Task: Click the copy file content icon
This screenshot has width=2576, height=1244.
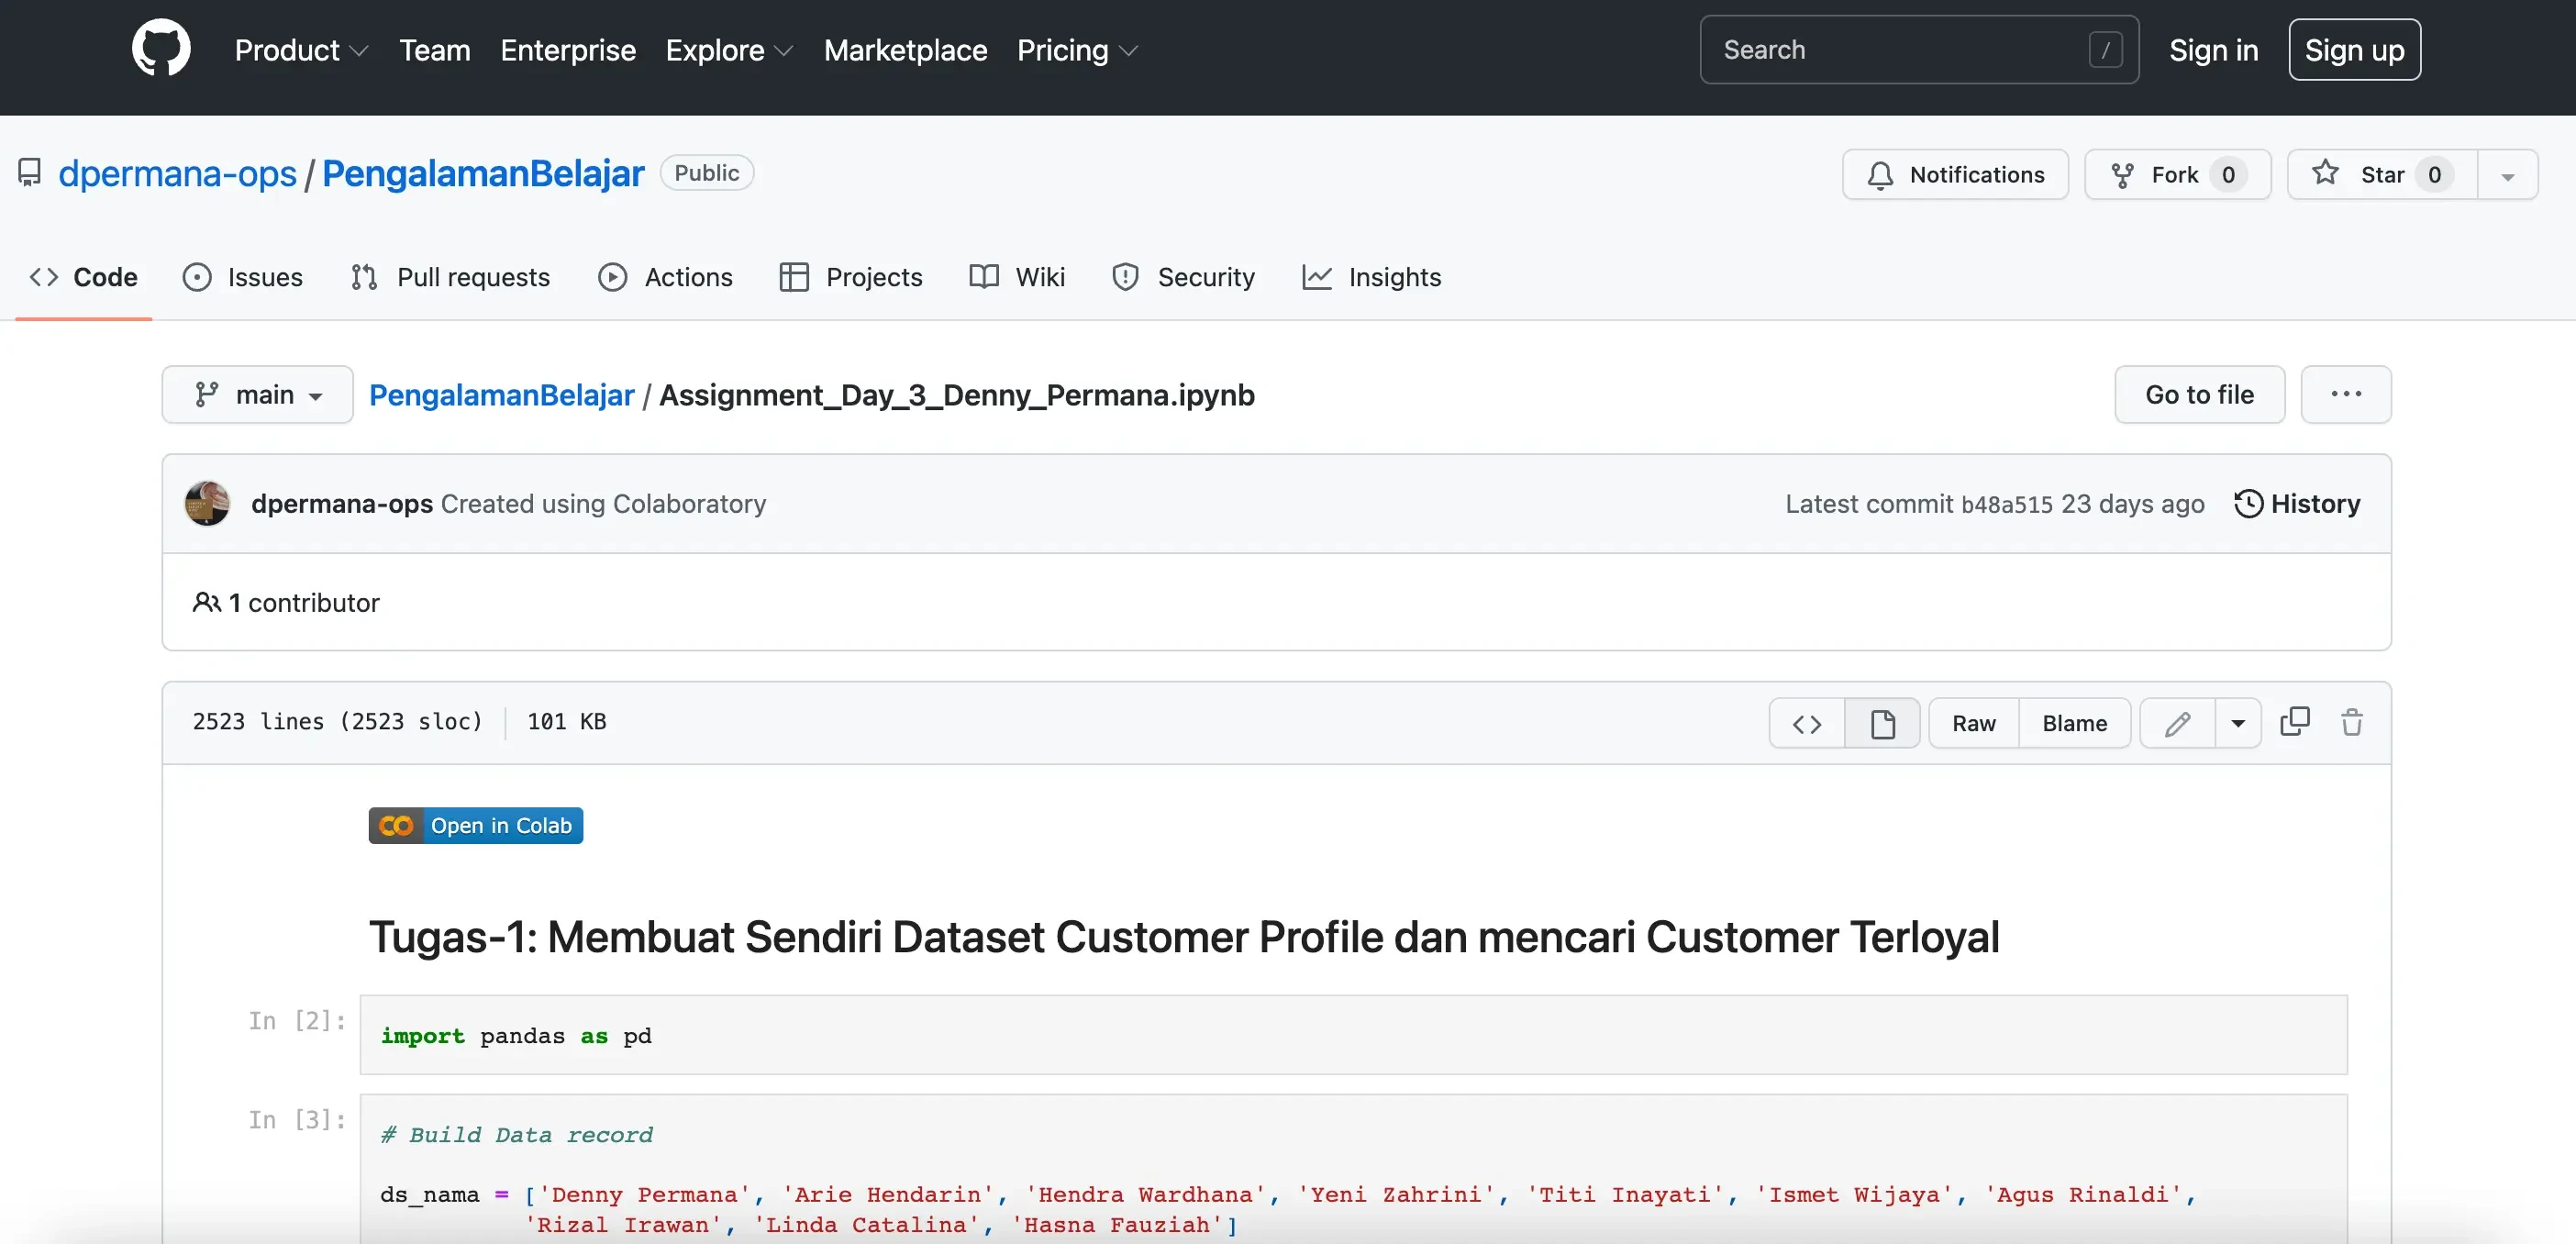Action: (x=2295, y=723)
